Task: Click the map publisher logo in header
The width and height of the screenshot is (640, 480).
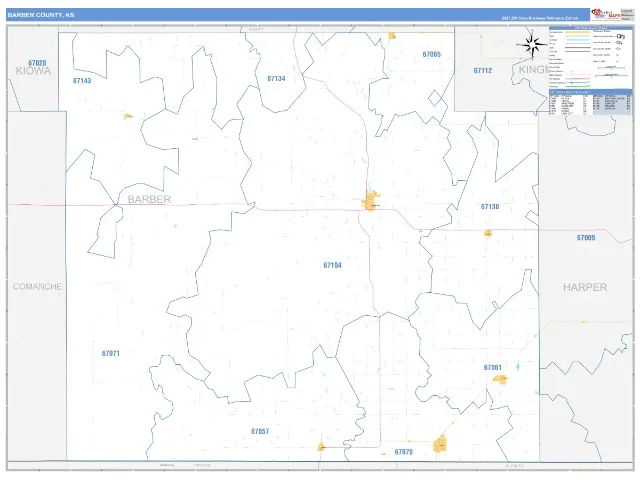Action: pyautogui.click(x=606, y=14)
